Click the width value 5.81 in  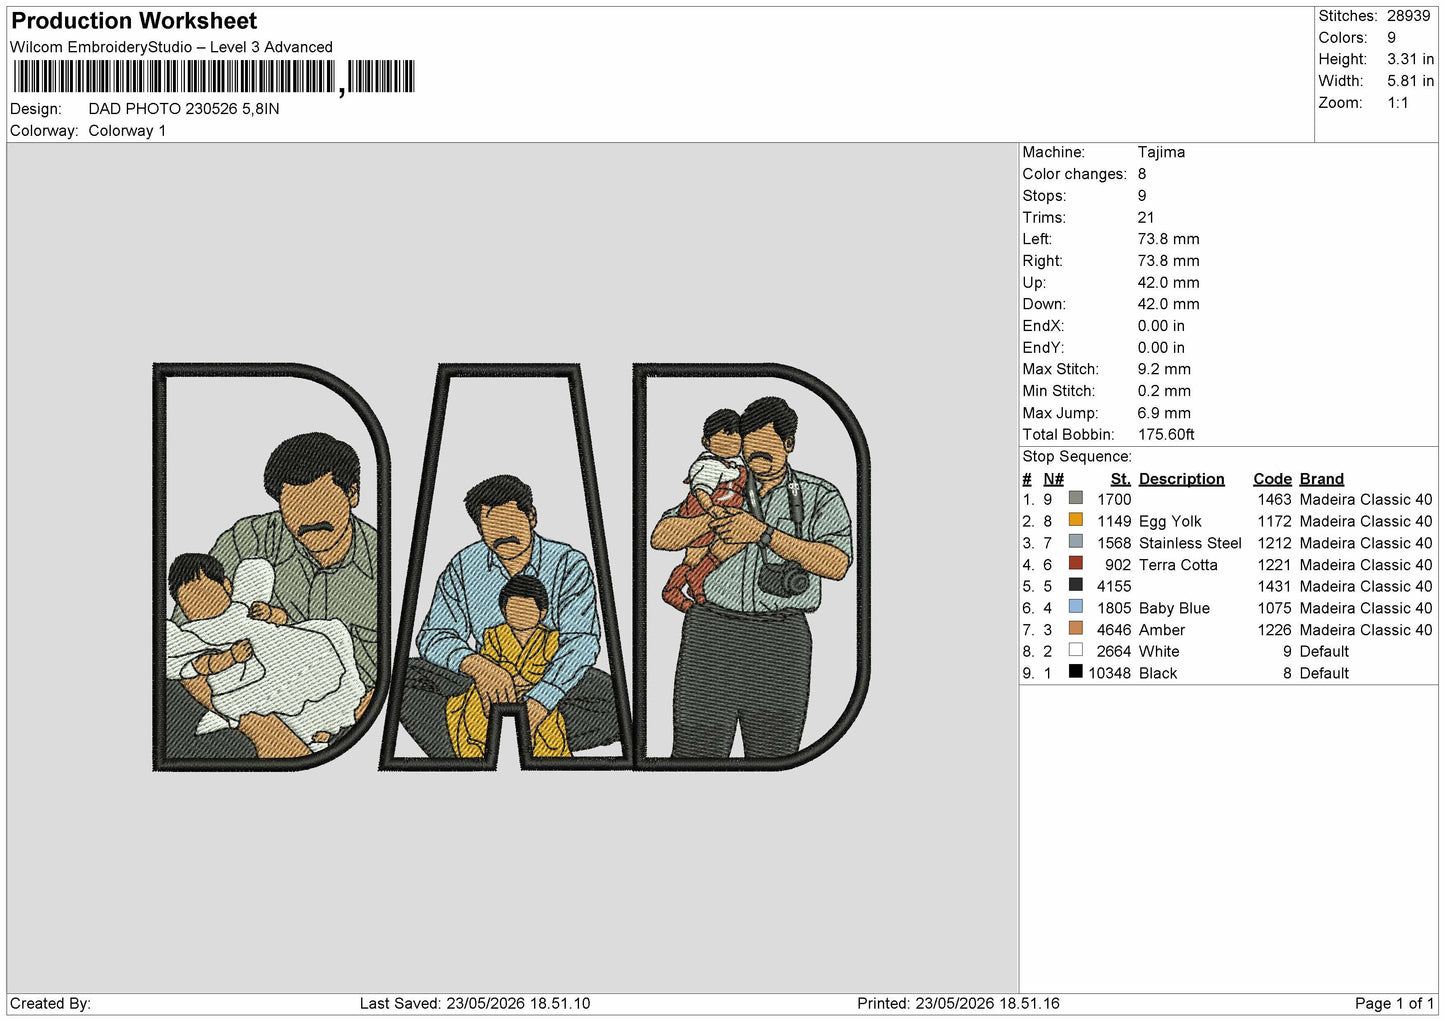pyautogui.click(x=1410, y=81)
